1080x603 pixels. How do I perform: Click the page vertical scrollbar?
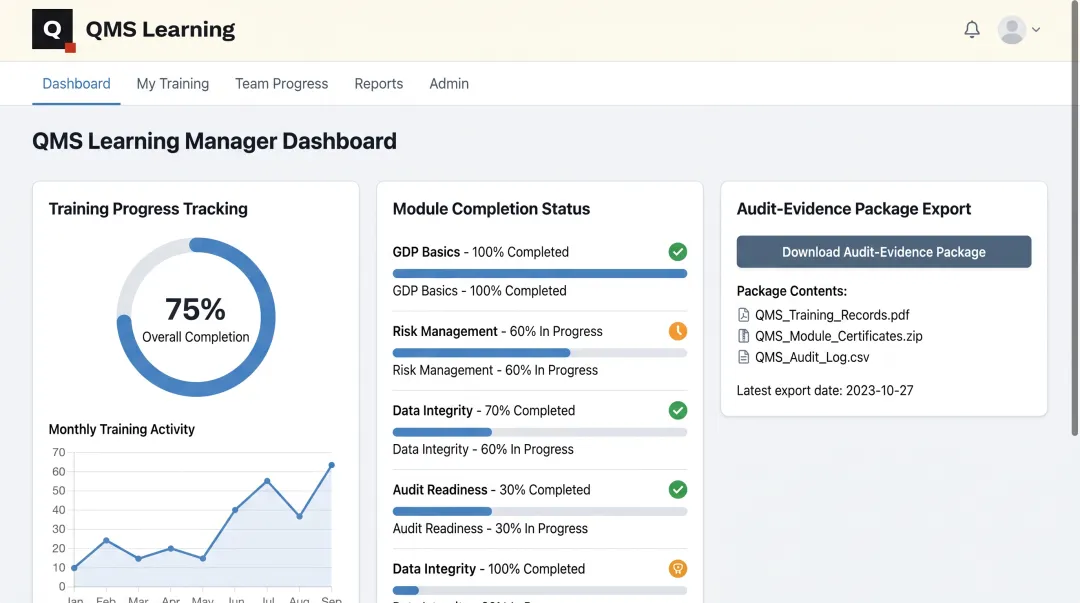(1074, 219)
